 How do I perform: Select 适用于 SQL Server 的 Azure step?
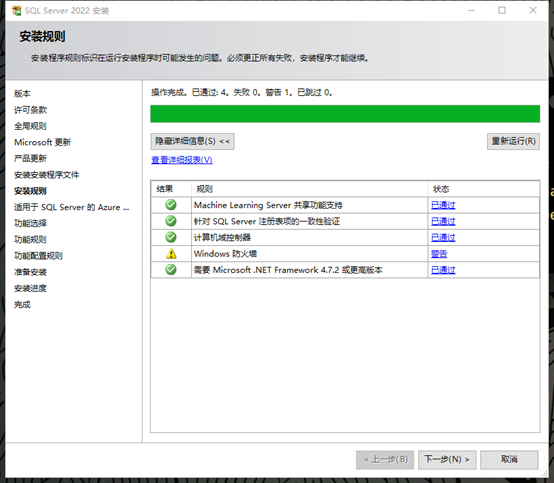tap(71, 207)
